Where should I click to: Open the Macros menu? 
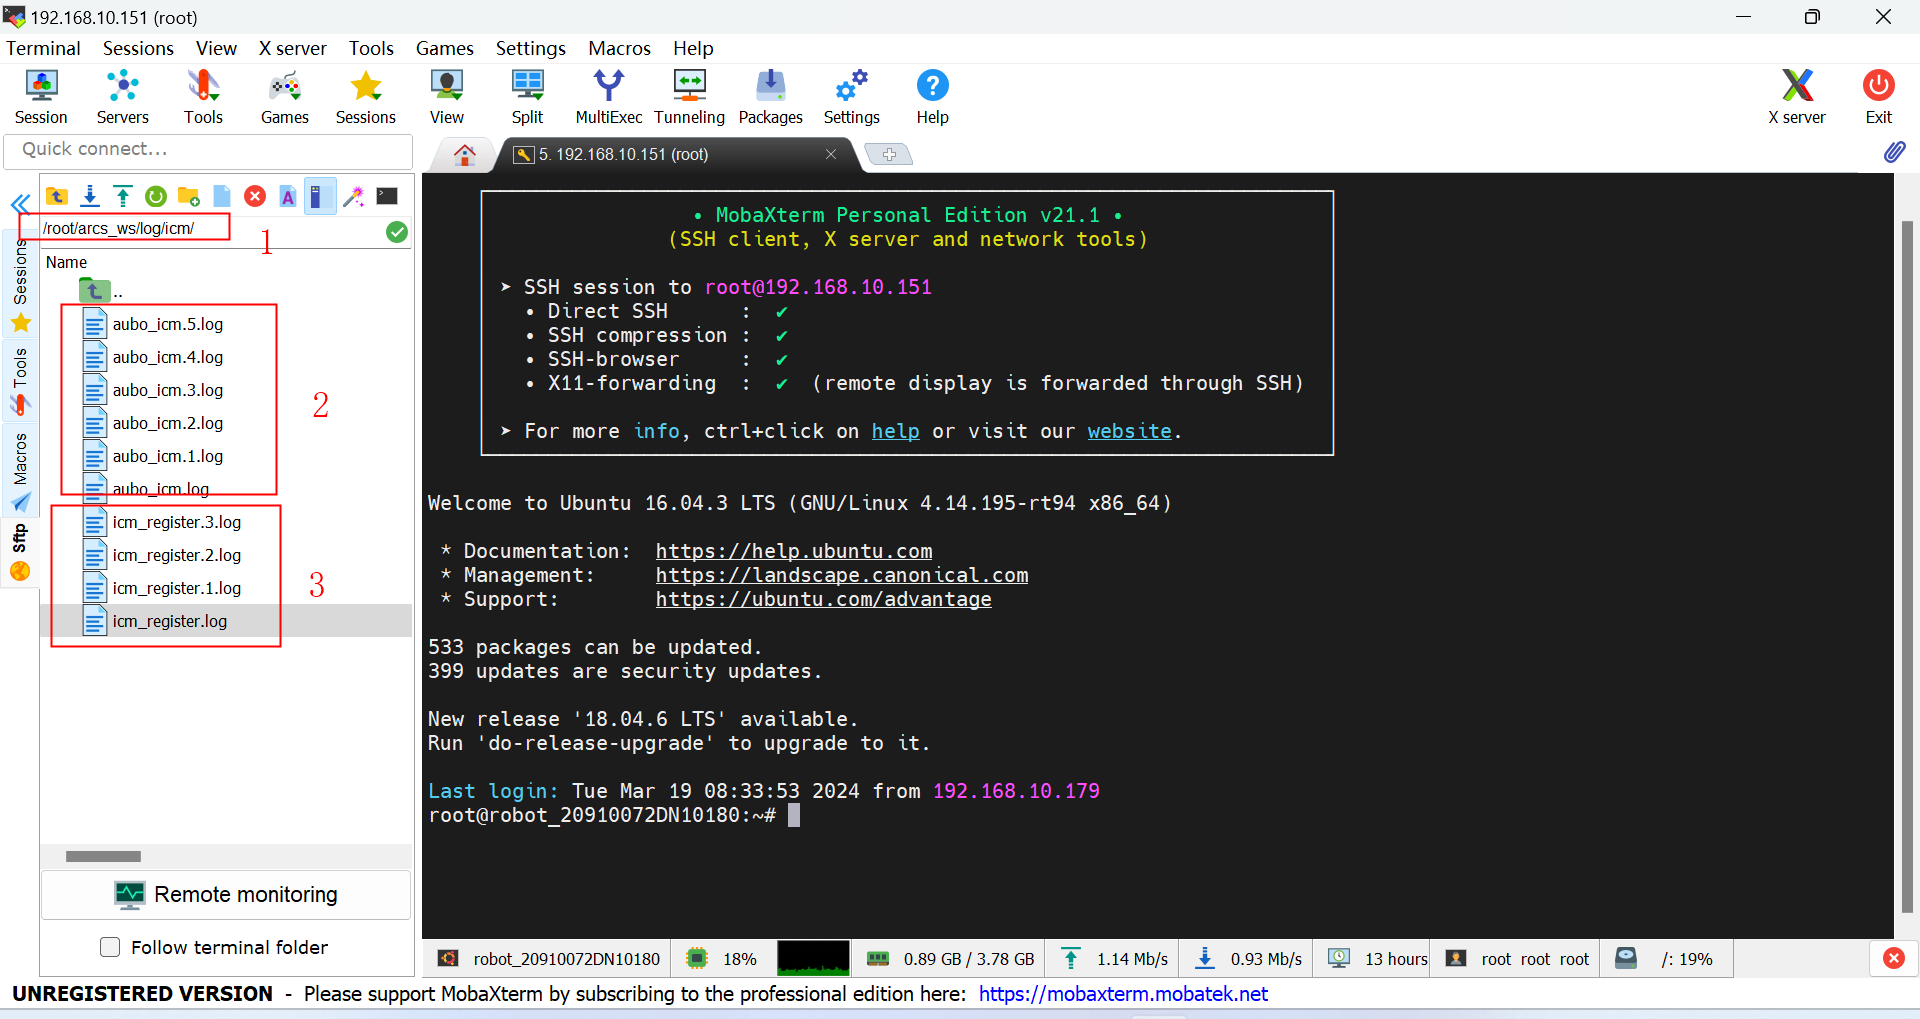pos(619,48)
